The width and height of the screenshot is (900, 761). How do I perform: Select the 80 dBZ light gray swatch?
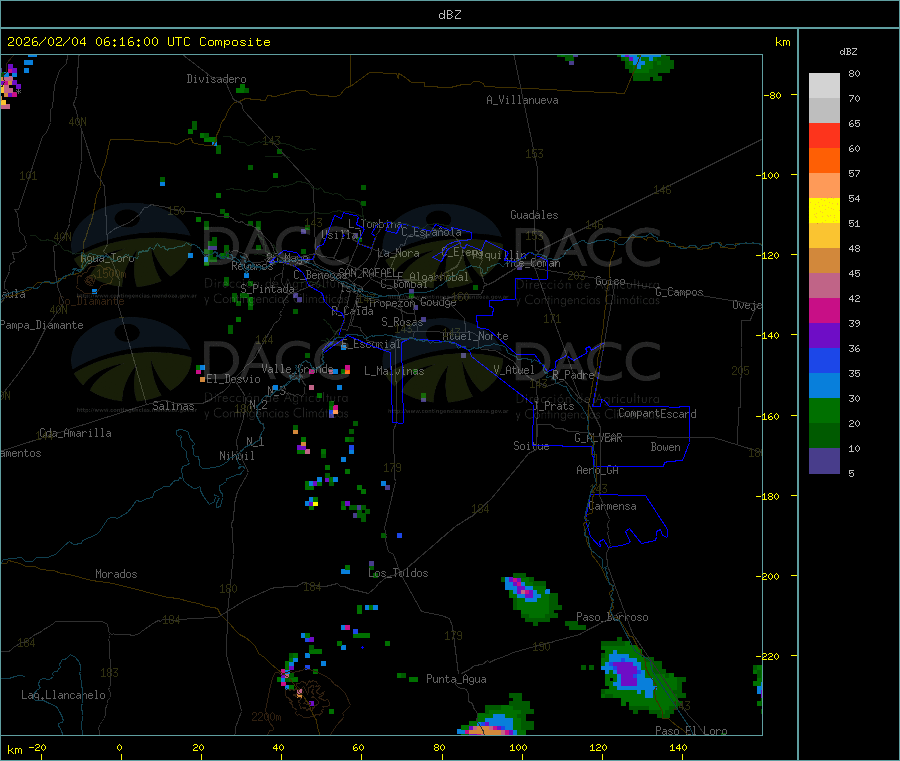coord(824,86)
